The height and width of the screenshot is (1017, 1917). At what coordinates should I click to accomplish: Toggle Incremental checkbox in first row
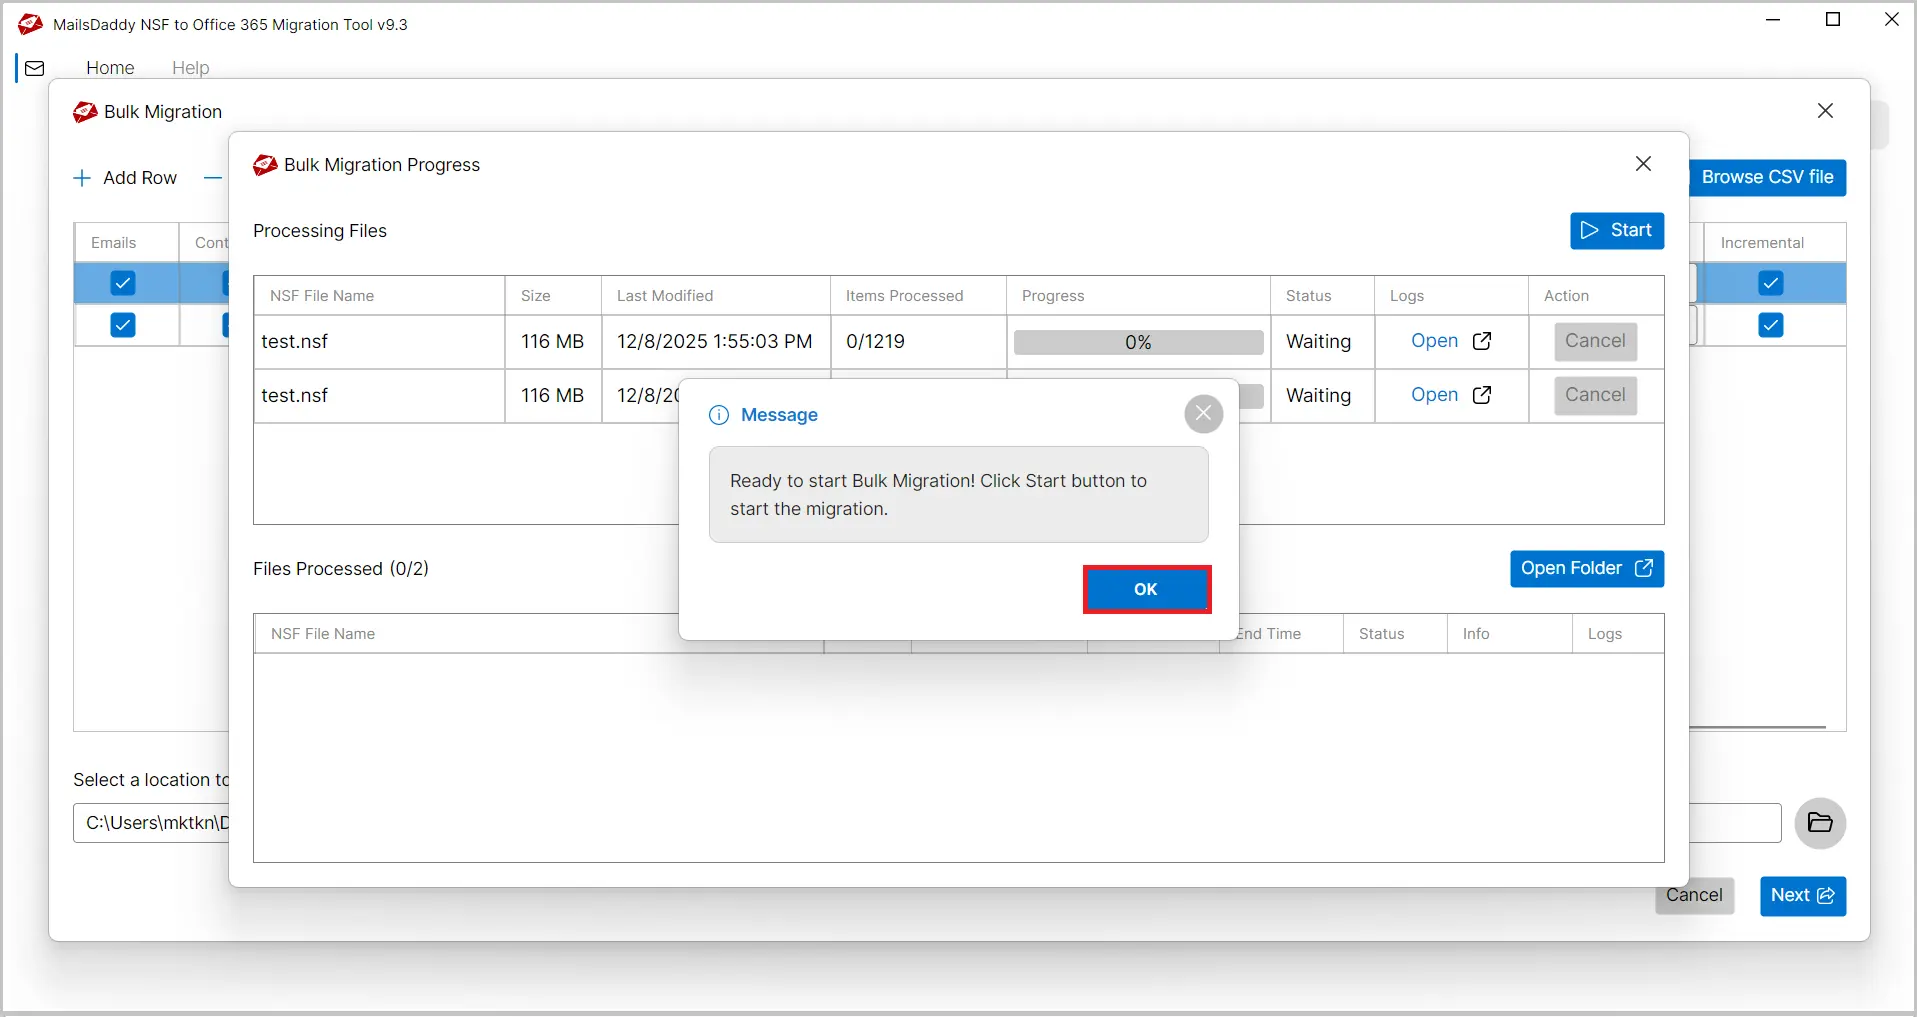click(1770, 283)
